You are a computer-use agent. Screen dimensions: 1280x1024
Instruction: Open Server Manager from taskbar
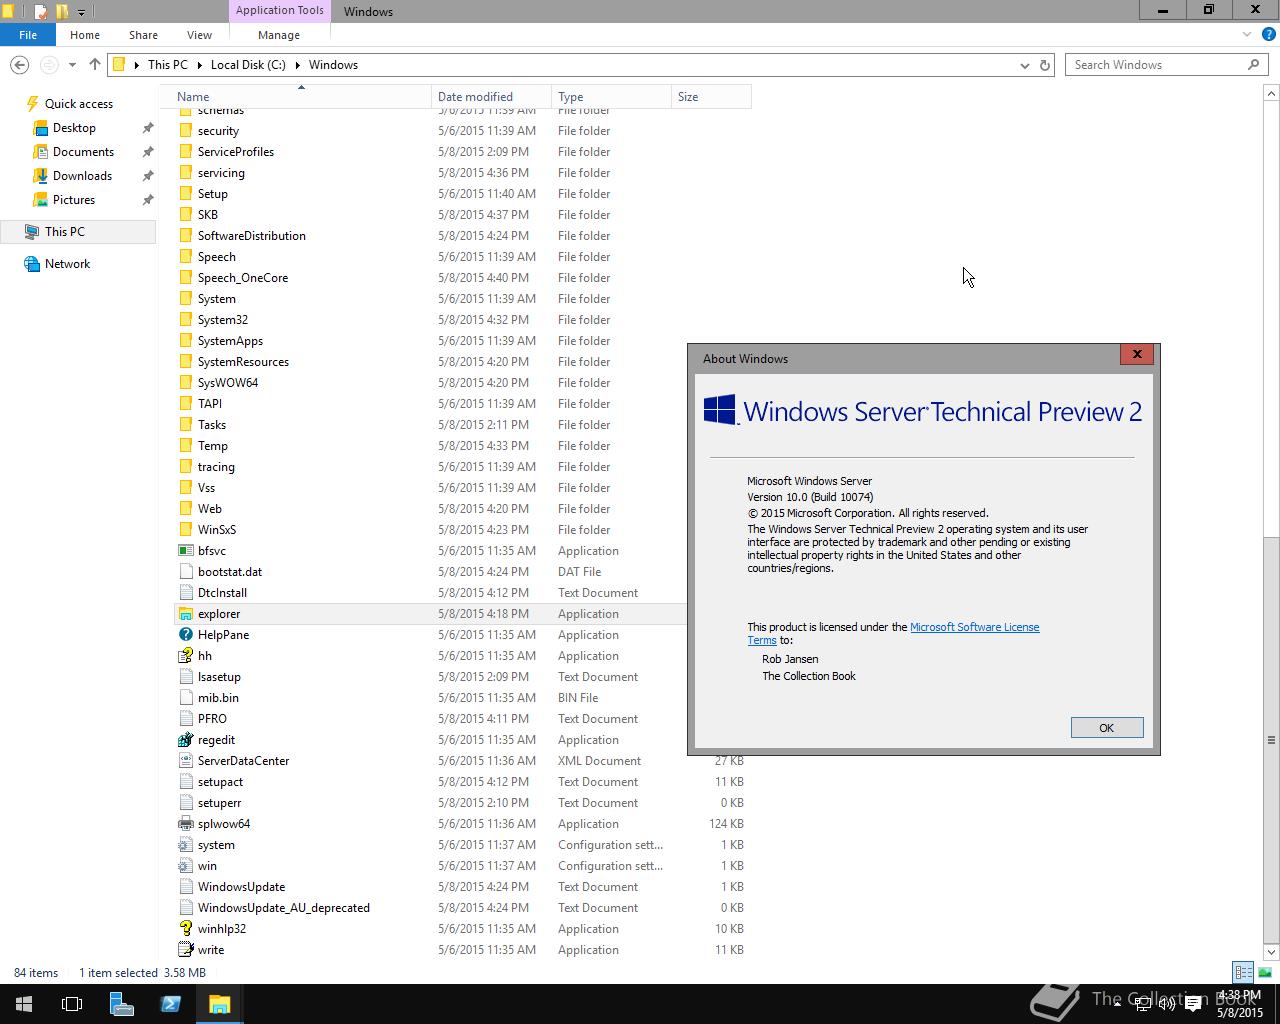(x=121, y=1004)
